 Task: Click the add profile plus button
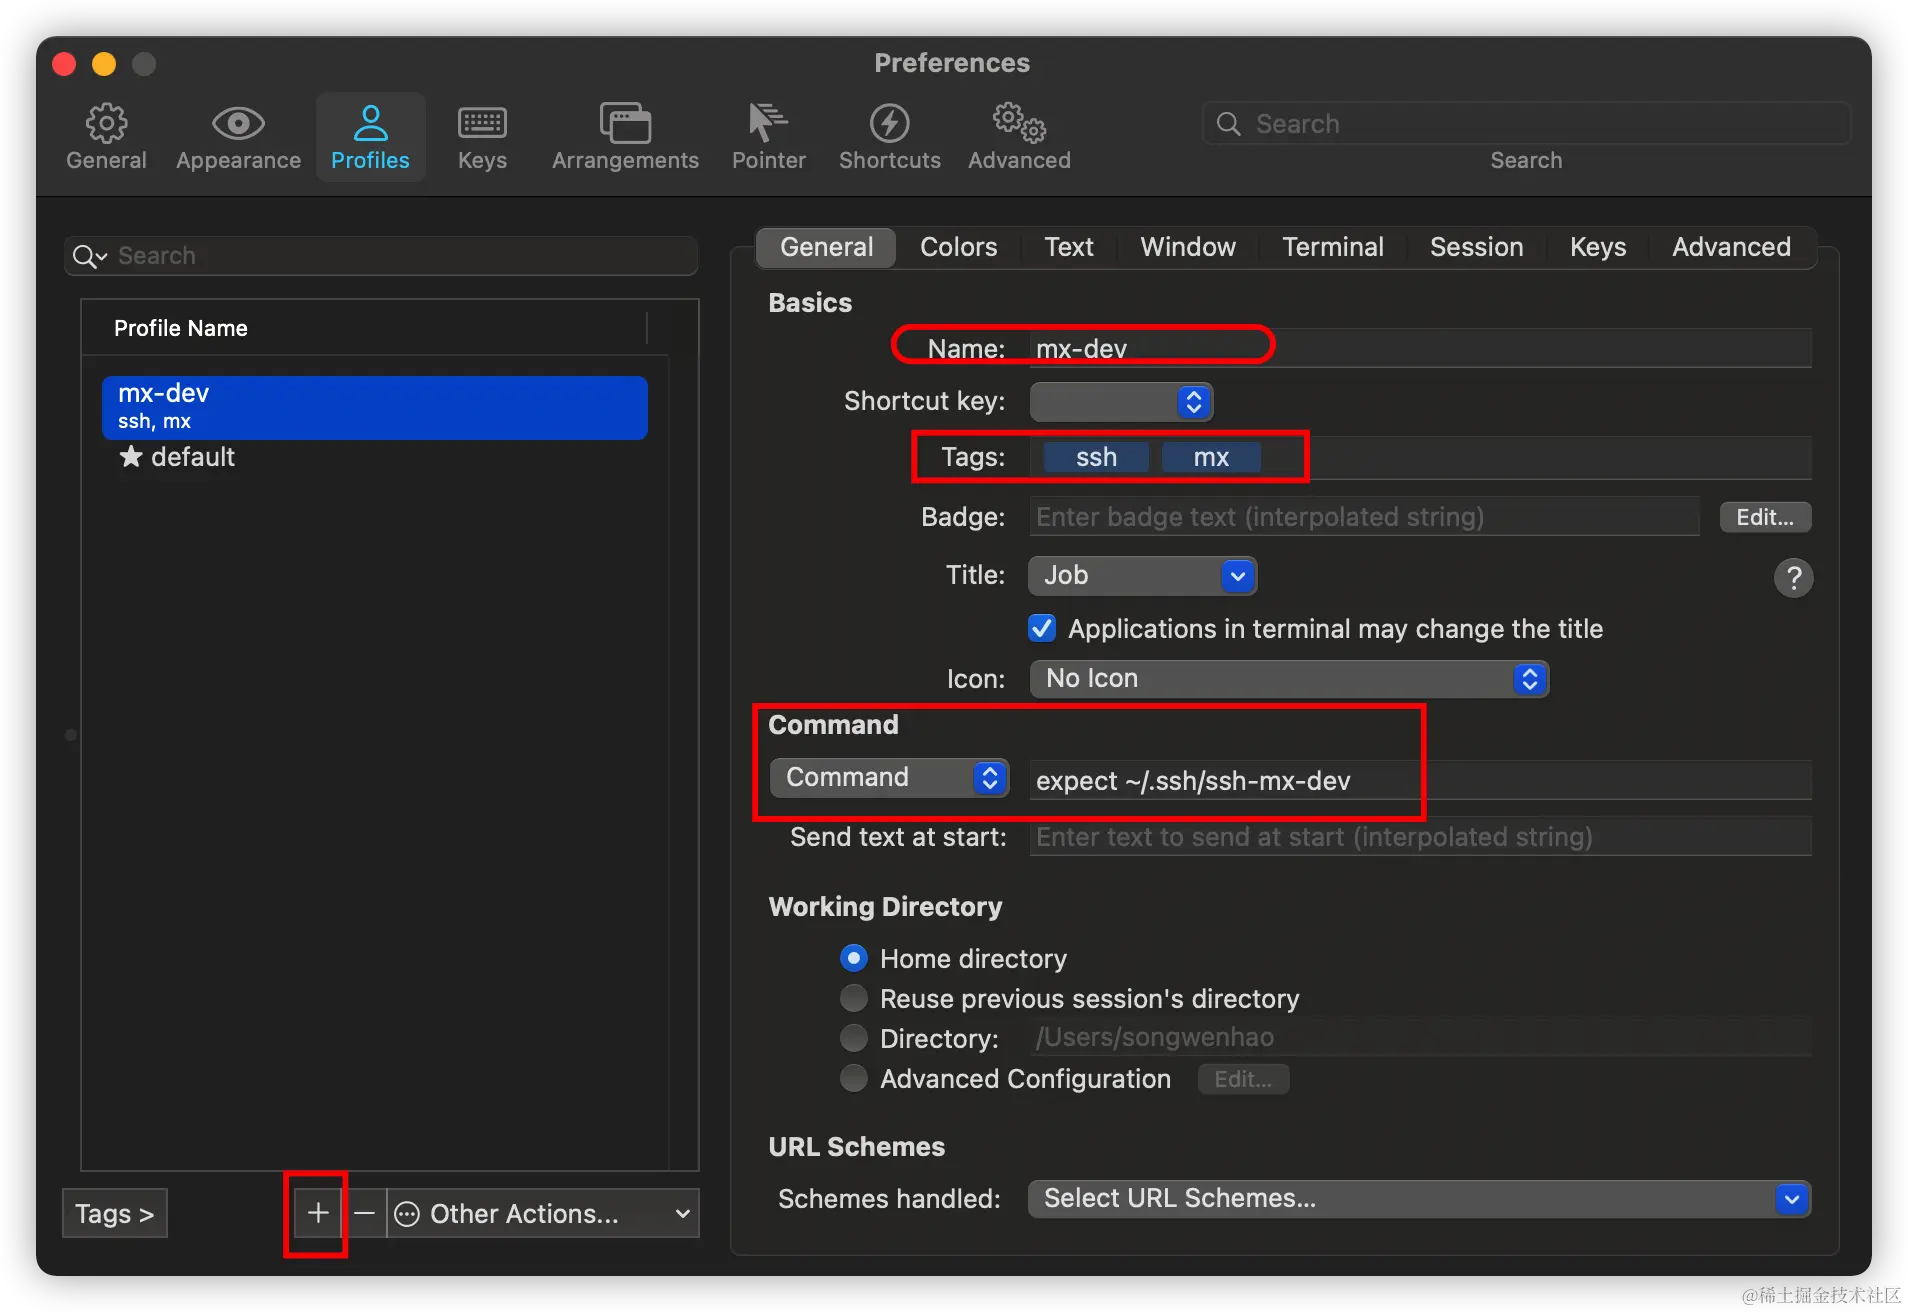[318, 1213]
